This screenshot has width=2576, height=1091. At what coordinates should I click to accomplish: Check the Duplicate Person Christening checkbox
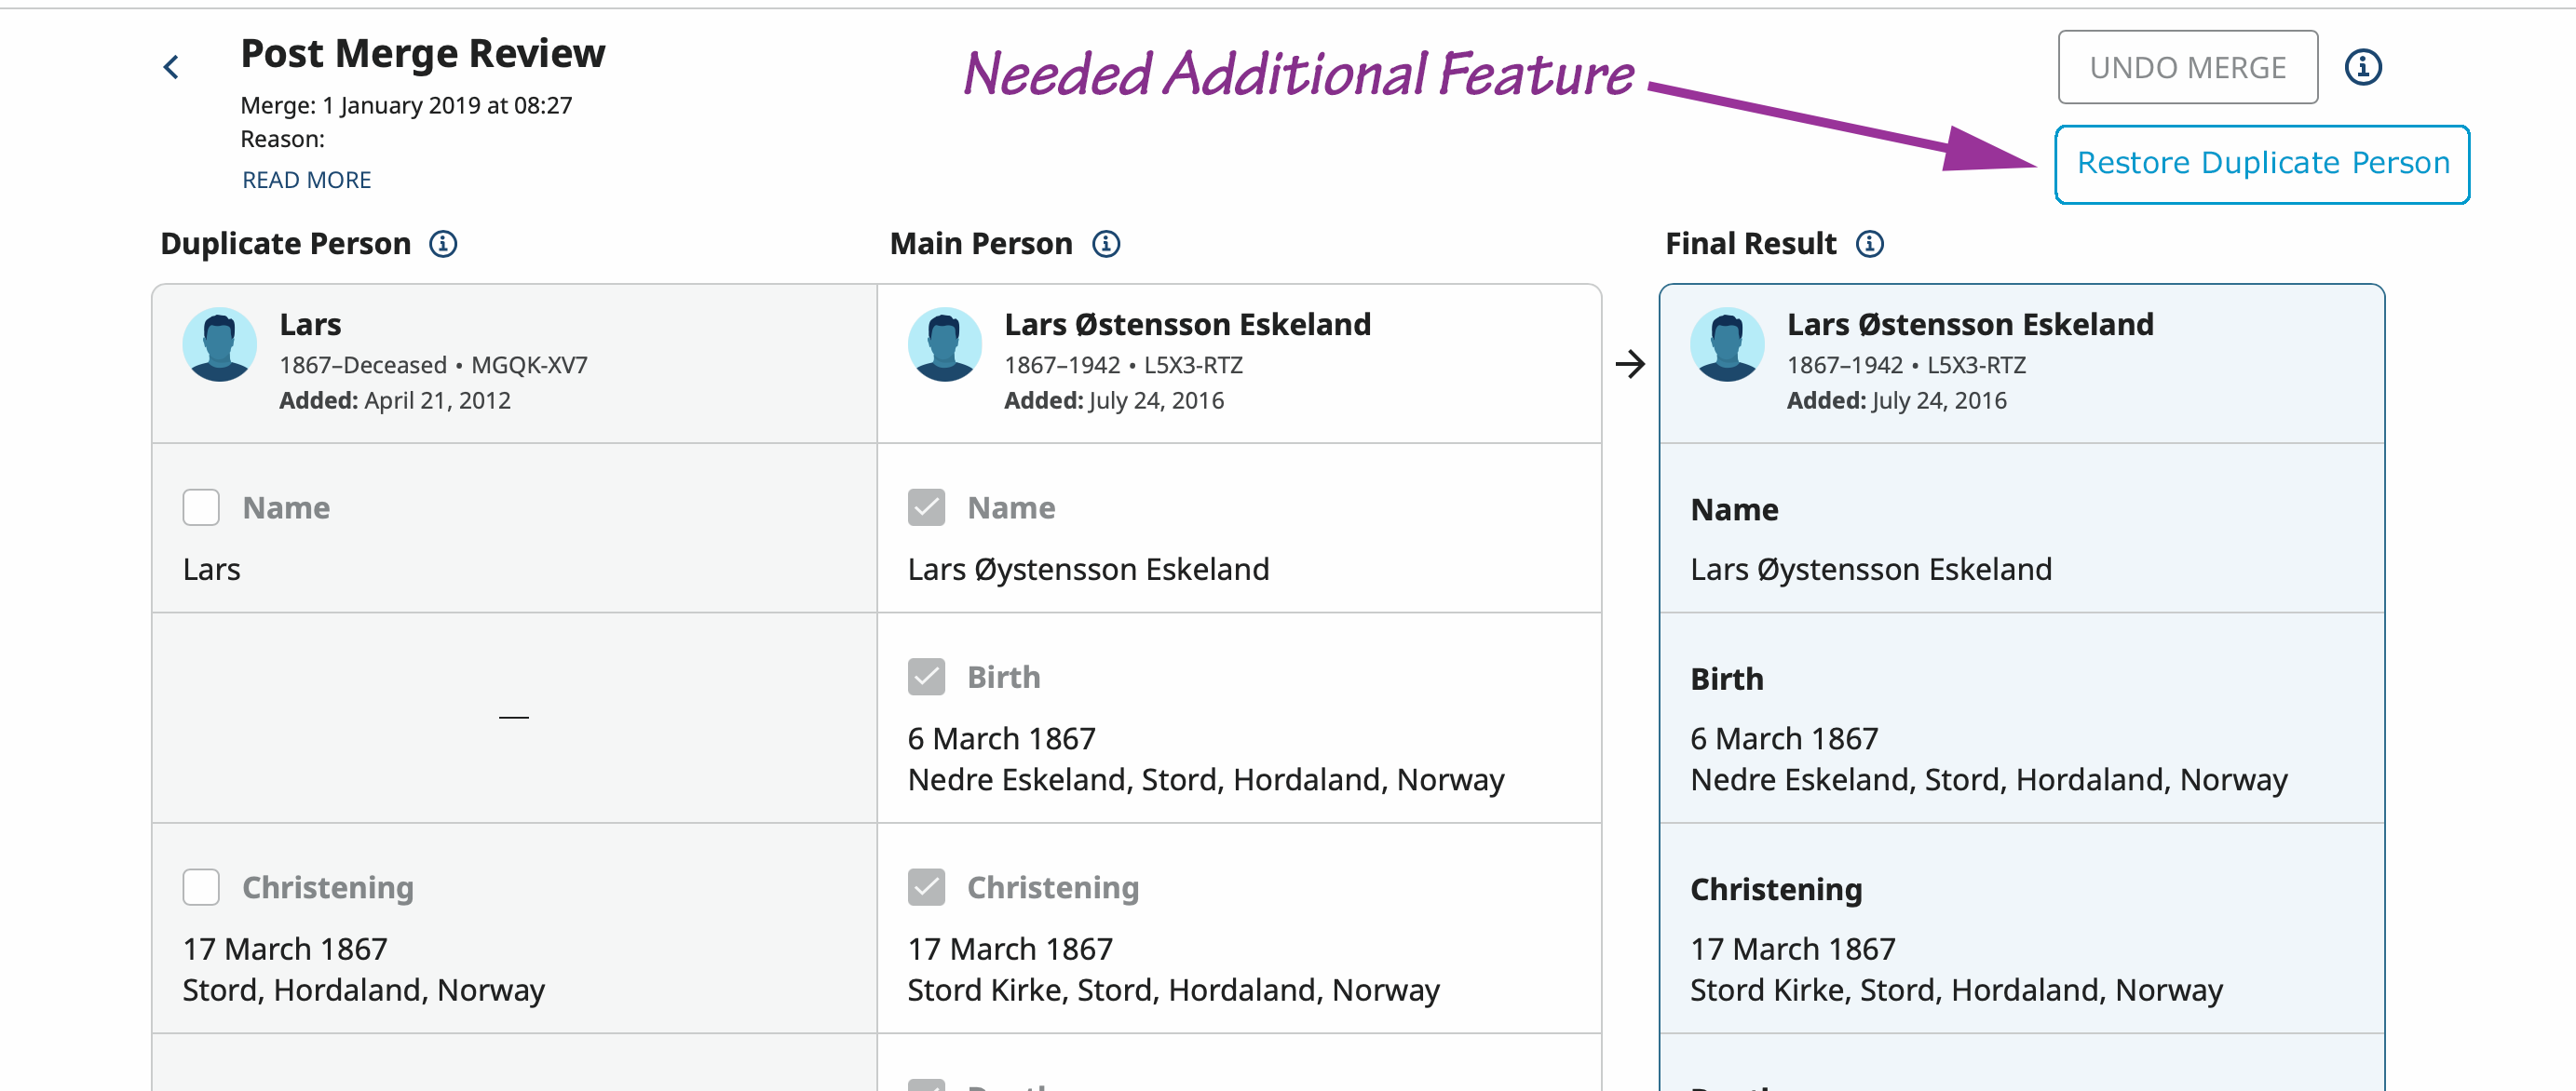tap(201, 888)
